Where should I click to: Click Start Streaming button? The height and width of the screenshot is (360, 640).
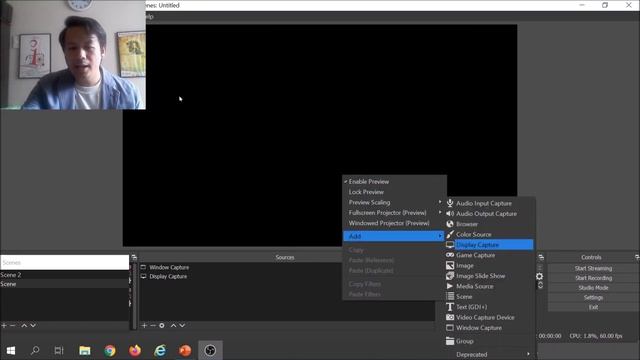point(593,268)
